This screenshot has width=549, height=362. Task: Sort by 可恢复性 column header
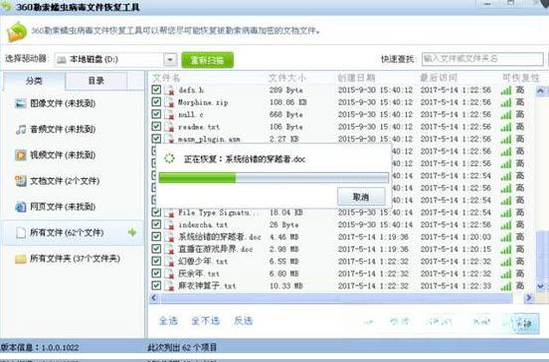point(521,78)
